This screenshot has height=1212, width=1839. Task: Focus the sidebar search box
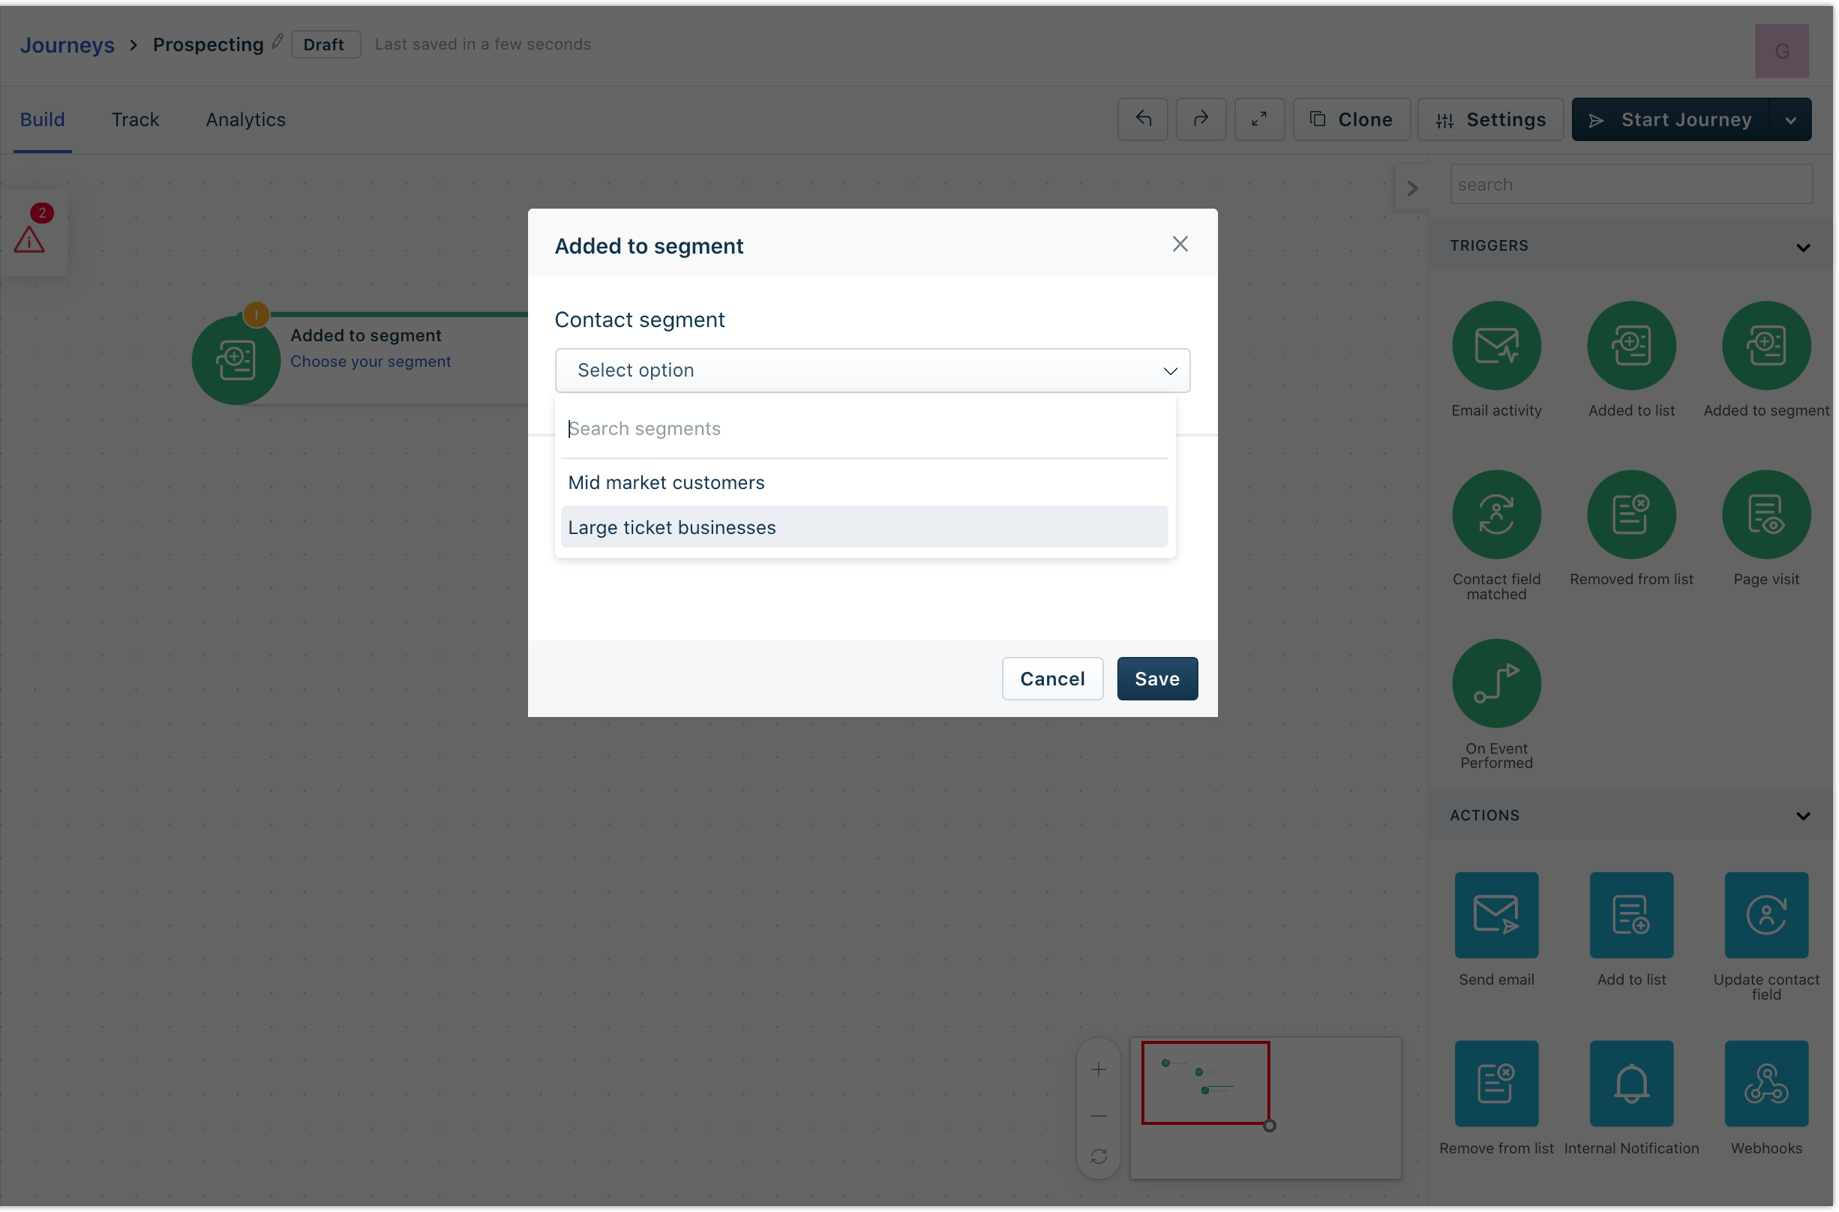point(1630,184)
